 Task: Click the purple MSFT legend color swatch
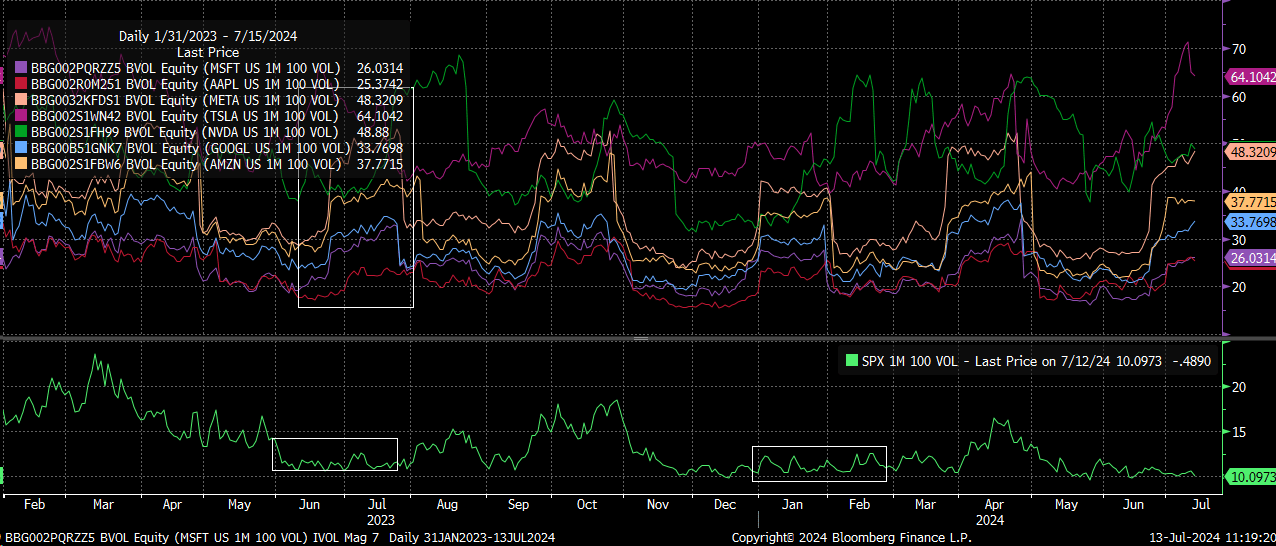click(x=21, y=68)
